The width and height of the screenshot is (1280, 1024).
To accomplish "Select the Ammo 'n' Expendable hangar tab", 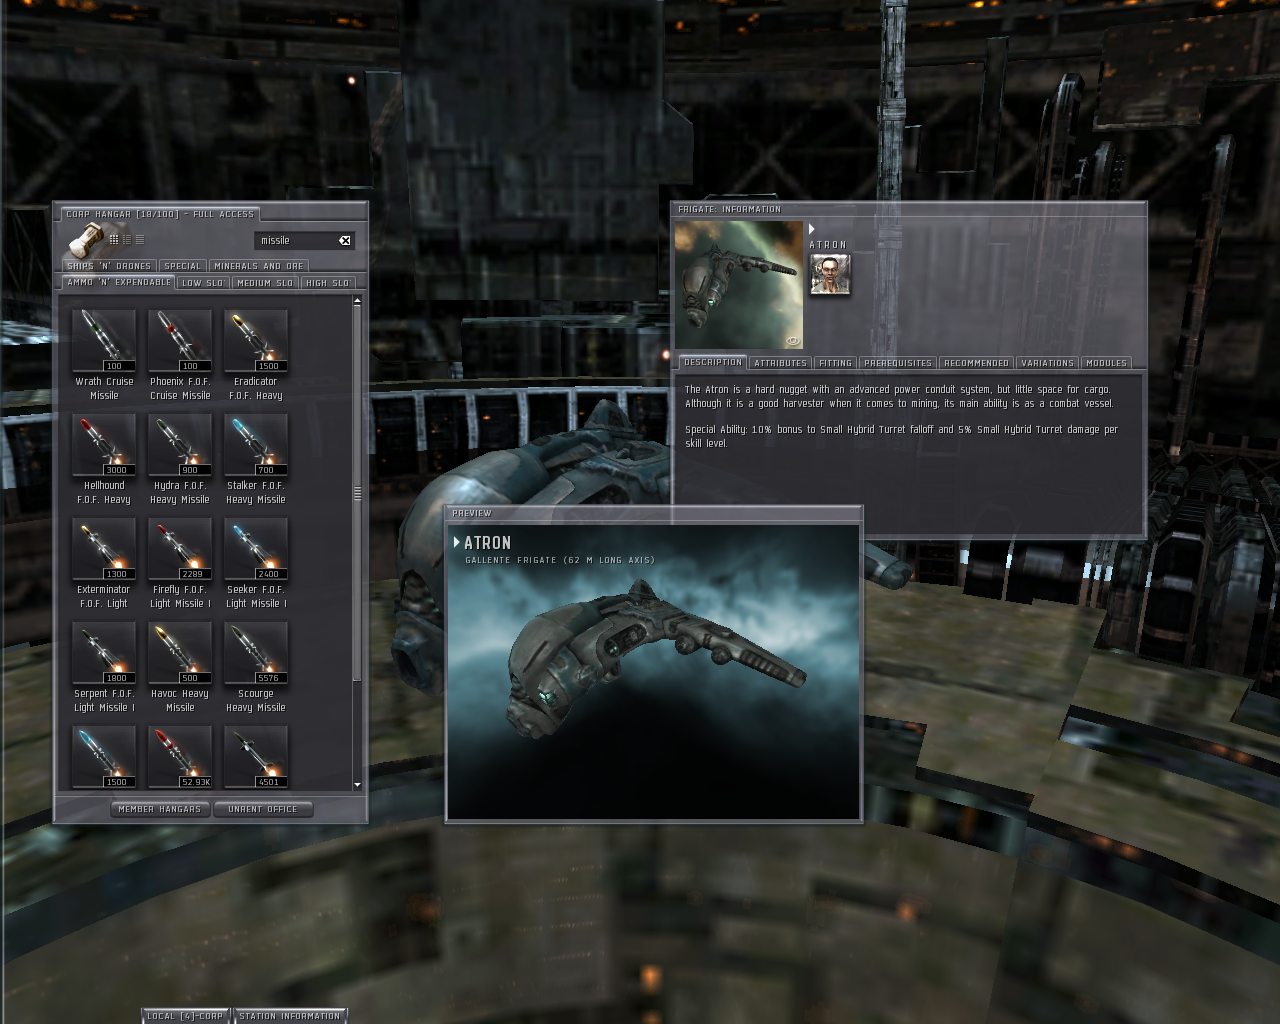I will [119, 282].
